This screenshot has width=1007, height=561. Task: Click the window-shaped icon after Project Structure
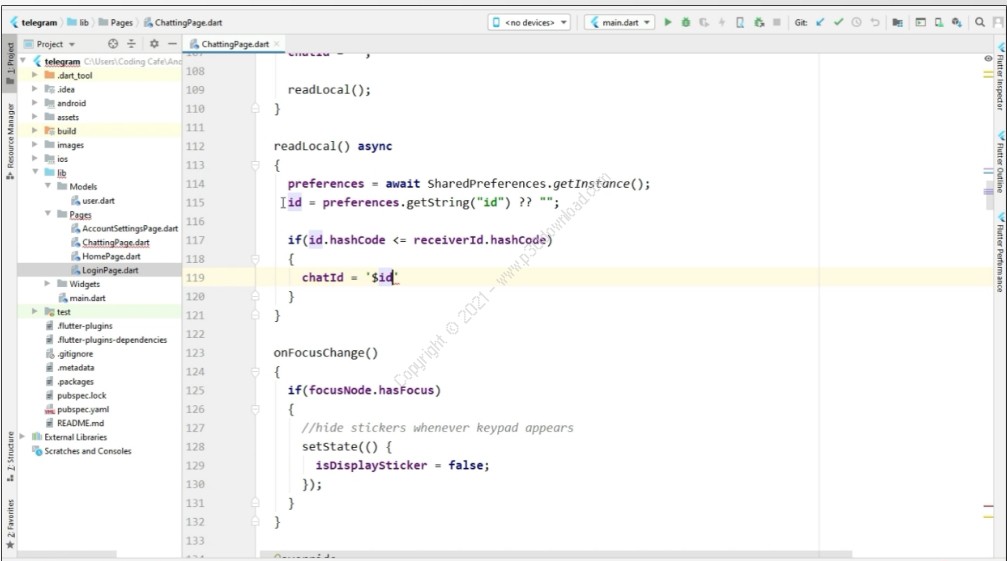tap(920, 22)
